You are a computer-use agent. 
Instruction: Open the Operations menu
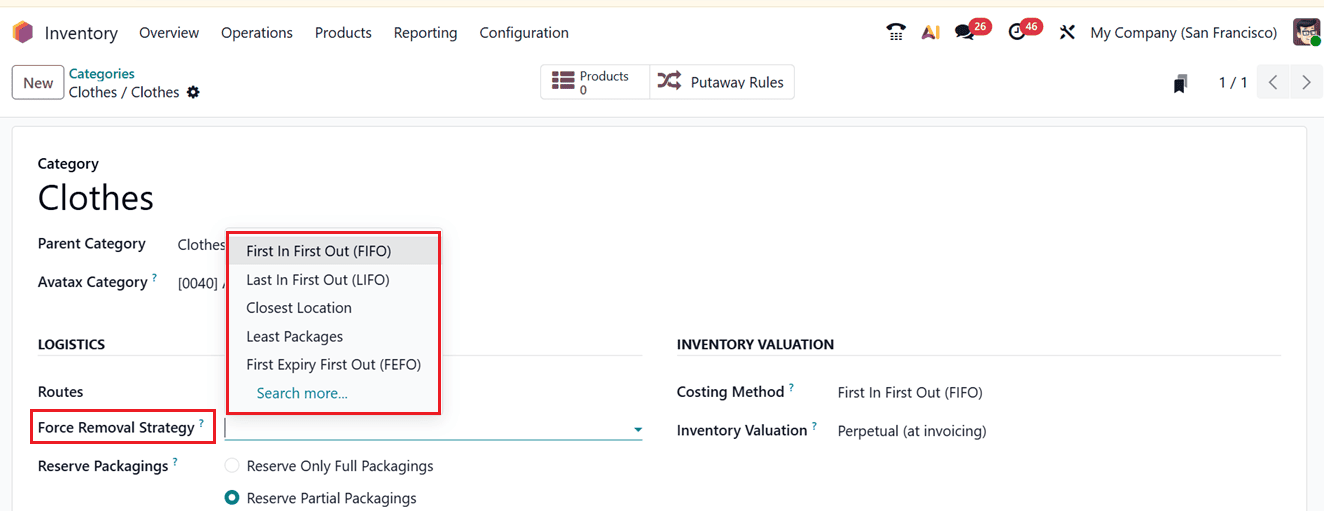[257, 33]
